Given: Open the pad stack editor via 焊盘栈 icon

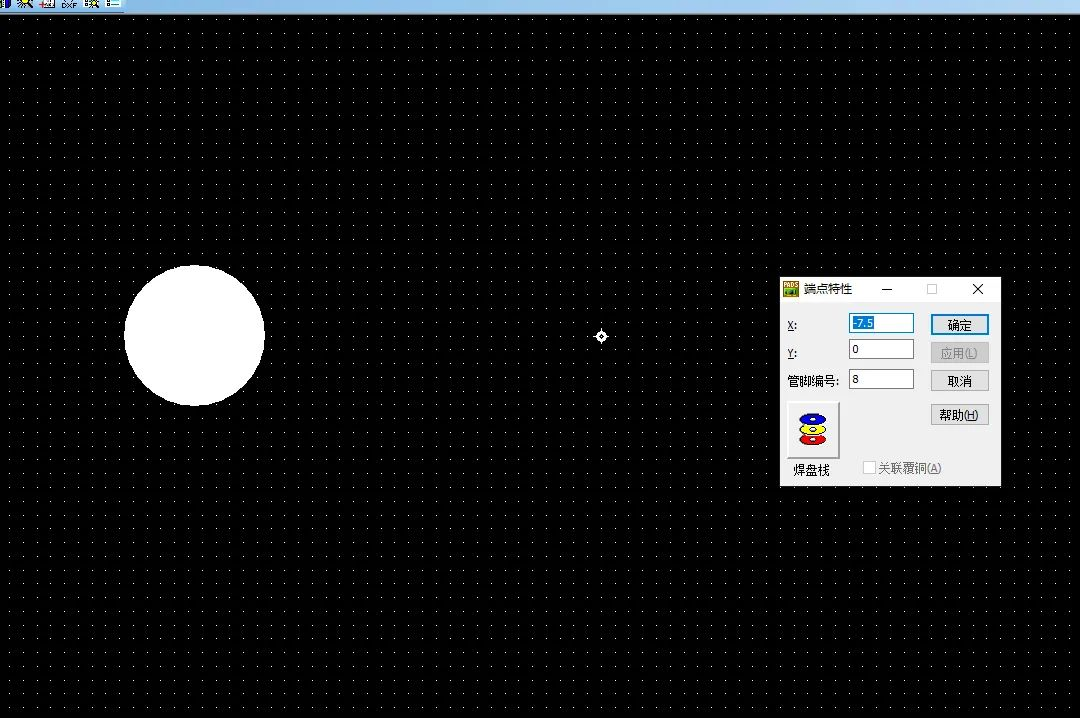Looking at the screenshot, I should tap(811, 430).
